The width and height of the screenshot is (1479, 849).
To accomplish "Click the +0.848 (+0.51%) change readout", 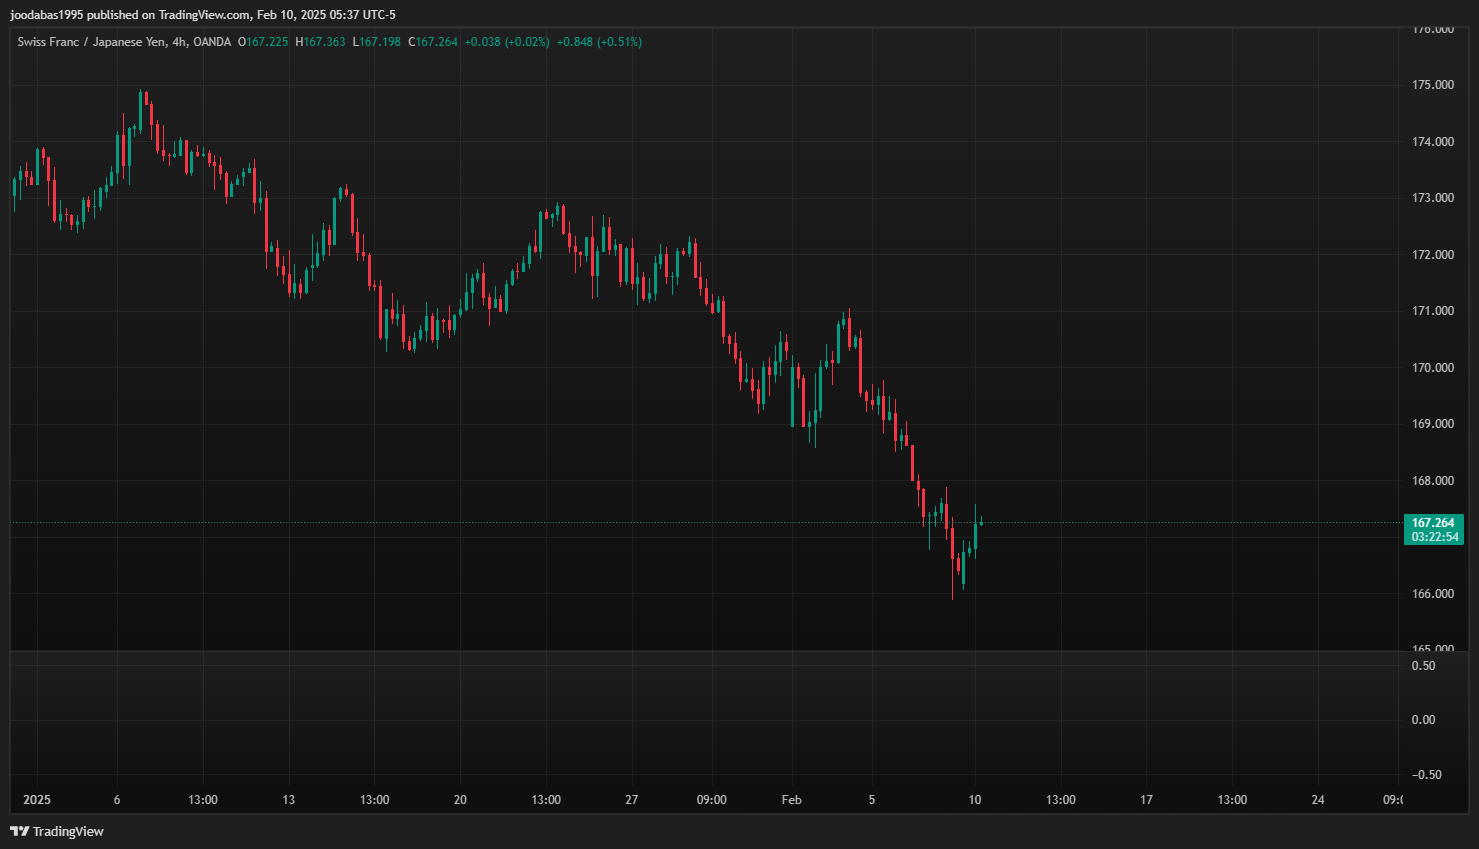I will click(599, 42).
